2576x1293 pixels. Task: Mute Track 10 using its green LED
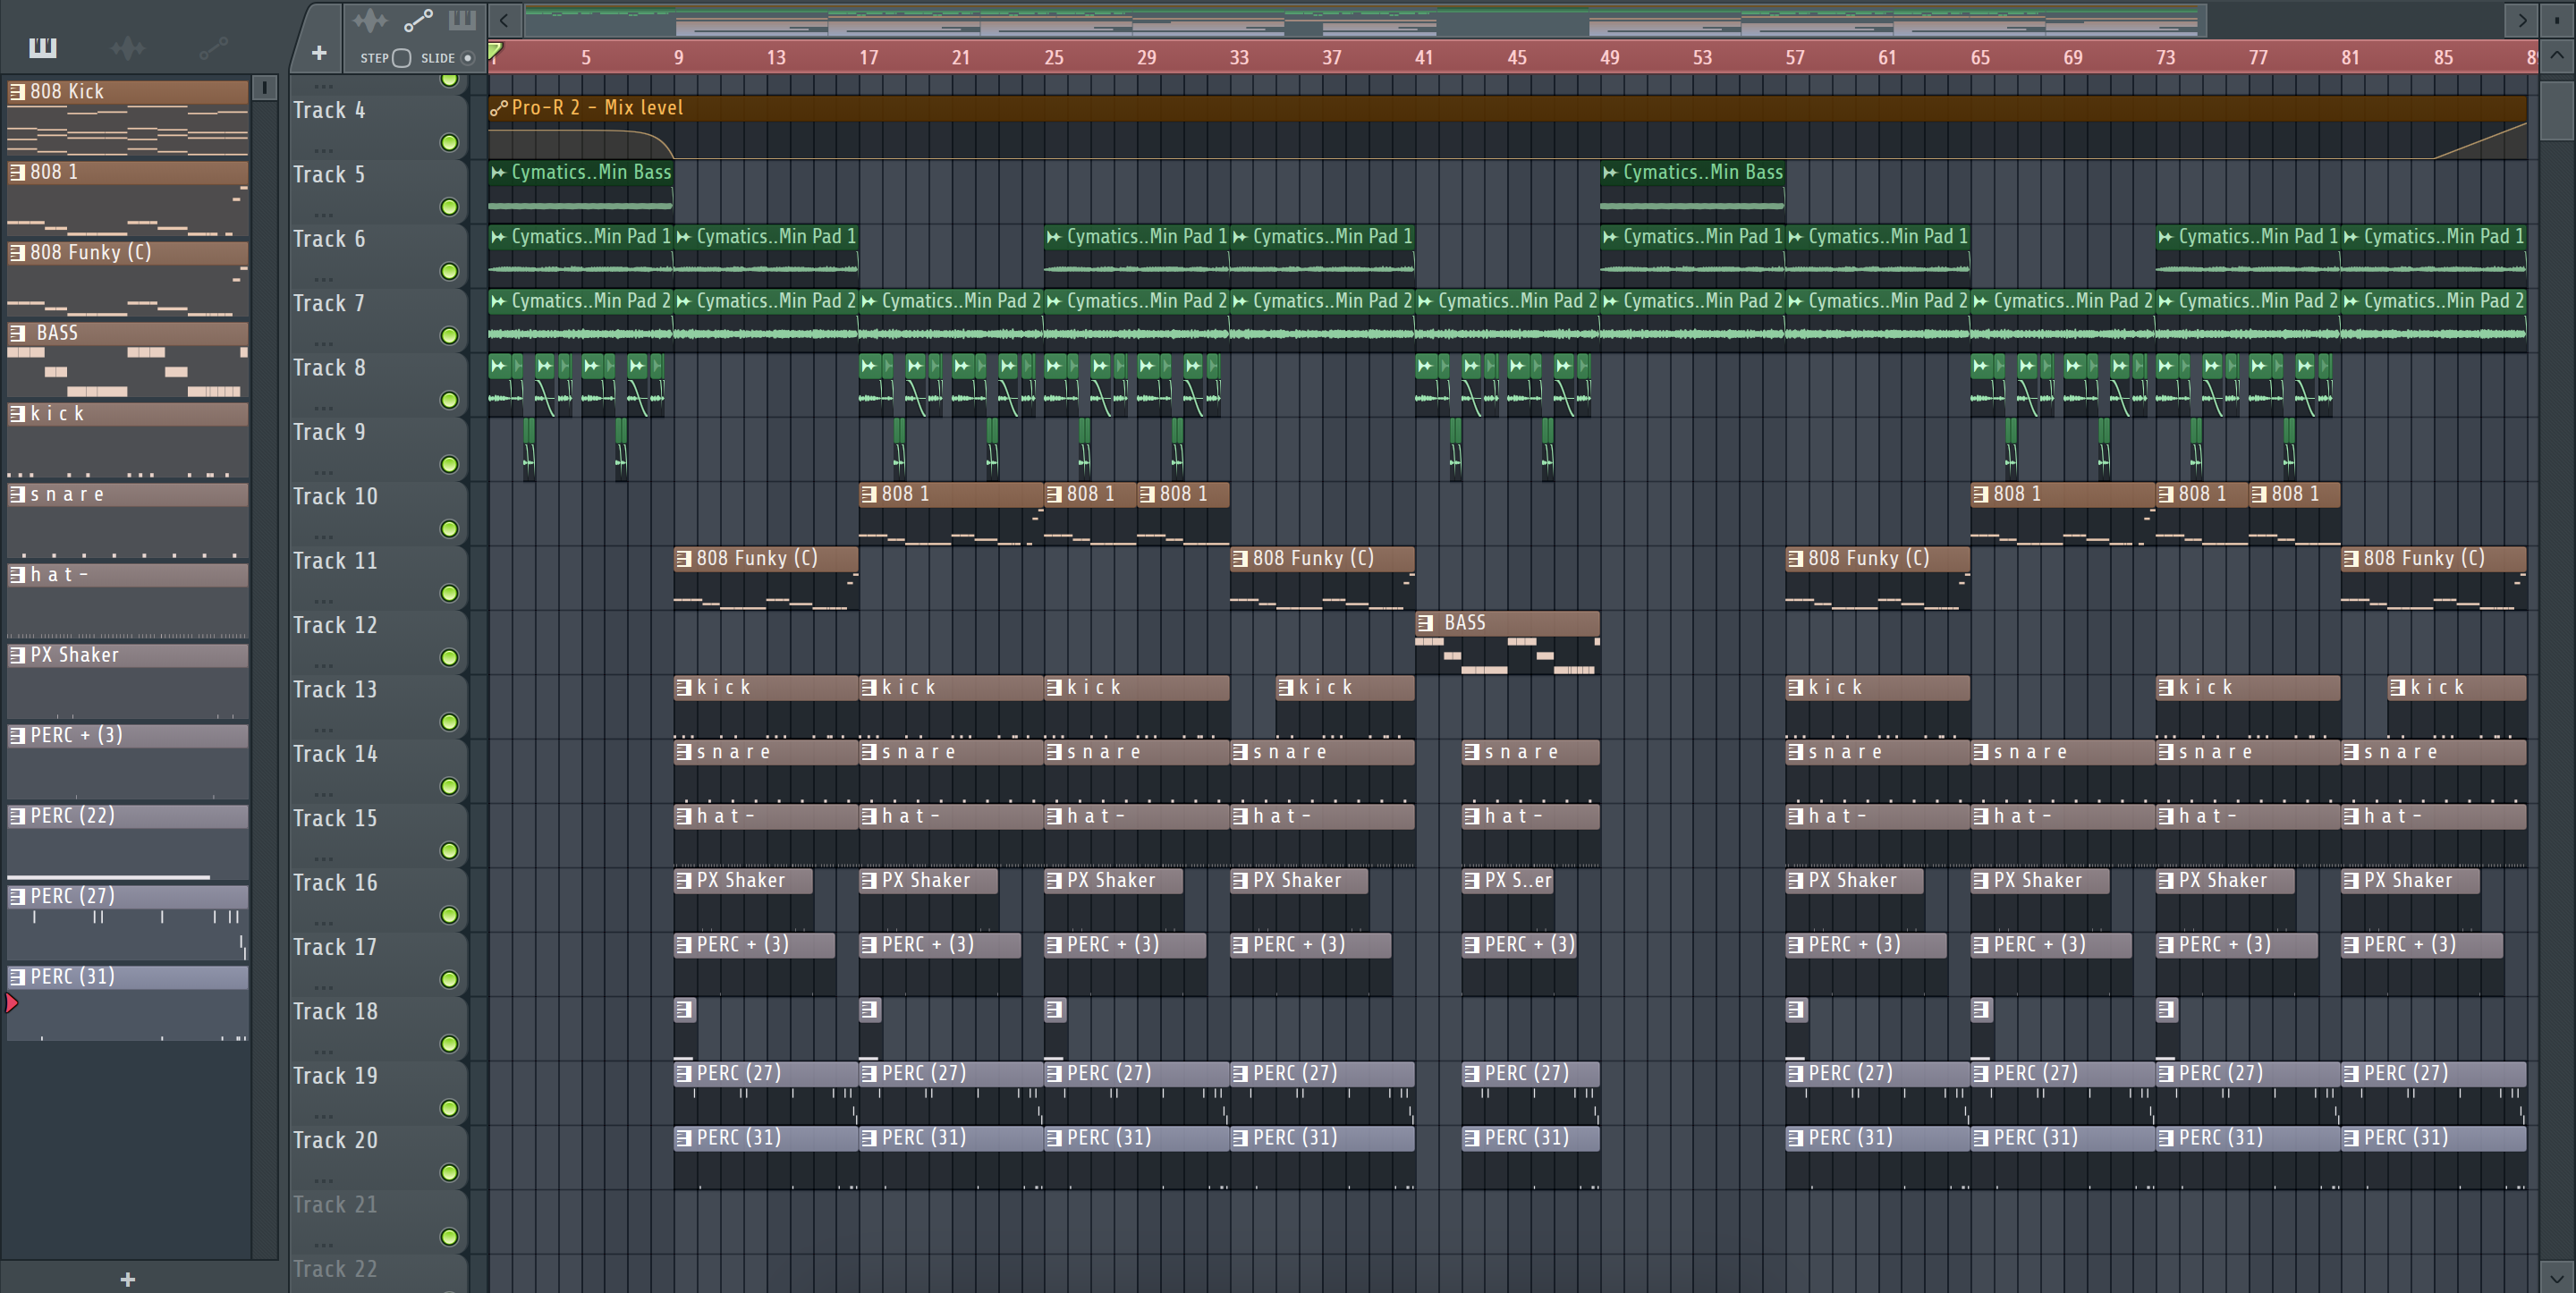[x=450, y=529]
